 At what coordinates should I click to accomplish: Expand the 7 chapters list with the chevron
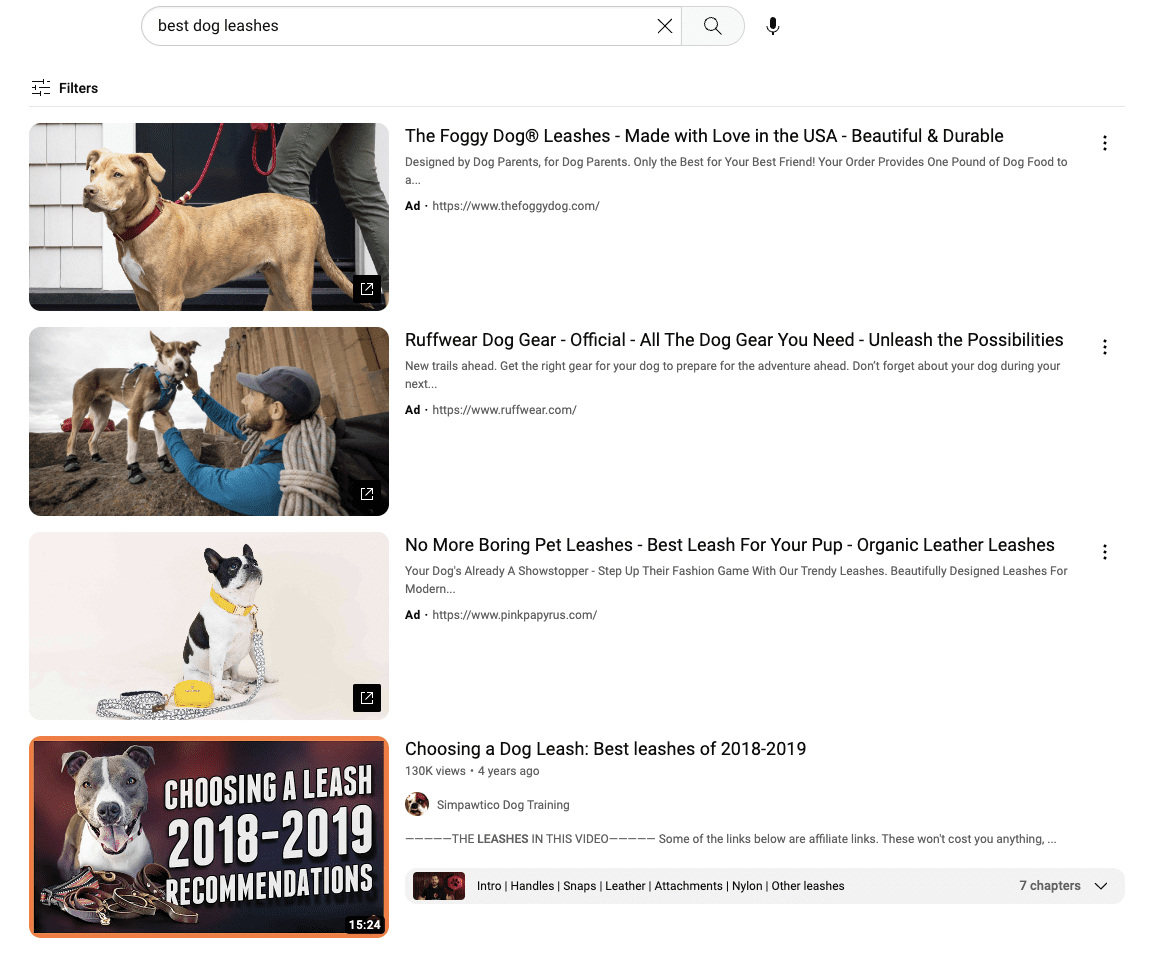(1101, 886)
